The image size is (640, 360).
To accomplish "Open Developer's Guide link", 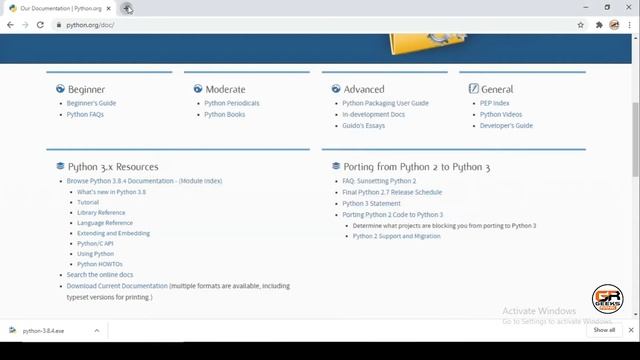I will pyautogui.click(x=506, y=126).
